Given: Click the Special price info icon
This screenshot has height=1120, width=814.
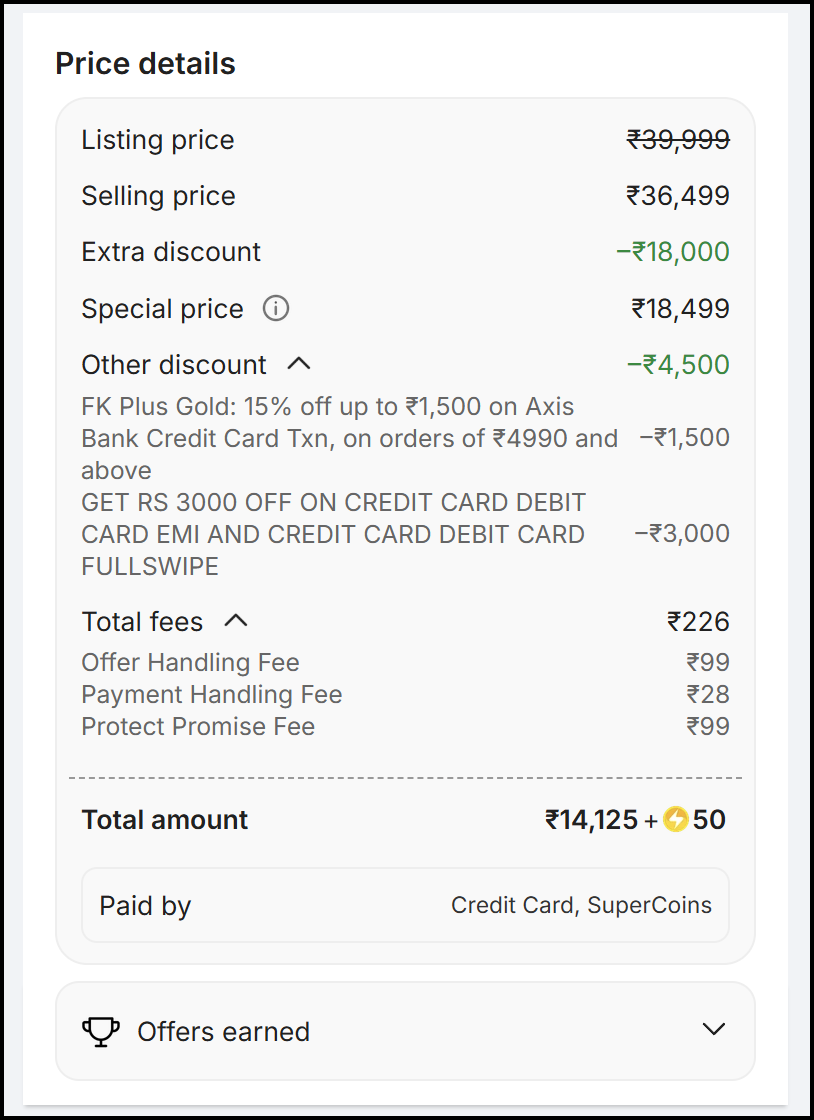Looking at the screenshot, I should point(276,309).
